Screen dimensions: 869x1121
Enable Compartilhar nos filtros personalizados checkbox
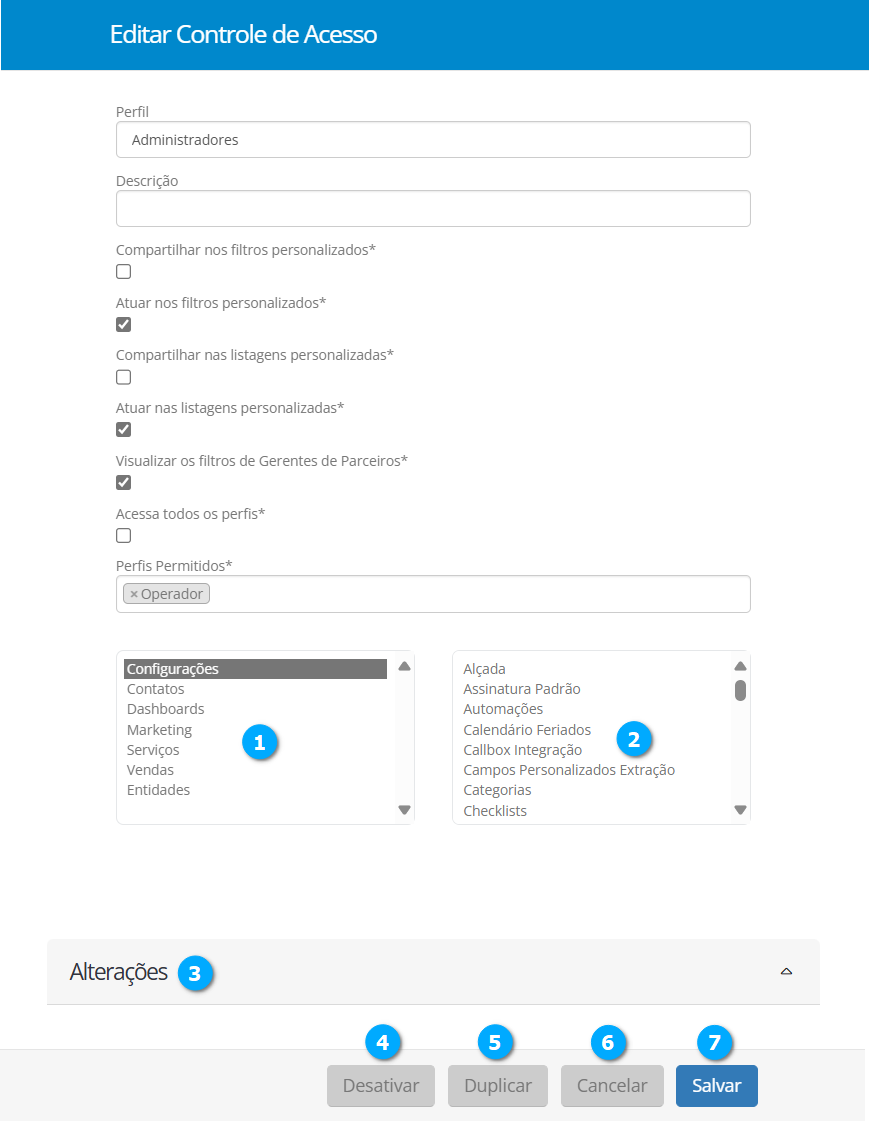pos(124,272)
